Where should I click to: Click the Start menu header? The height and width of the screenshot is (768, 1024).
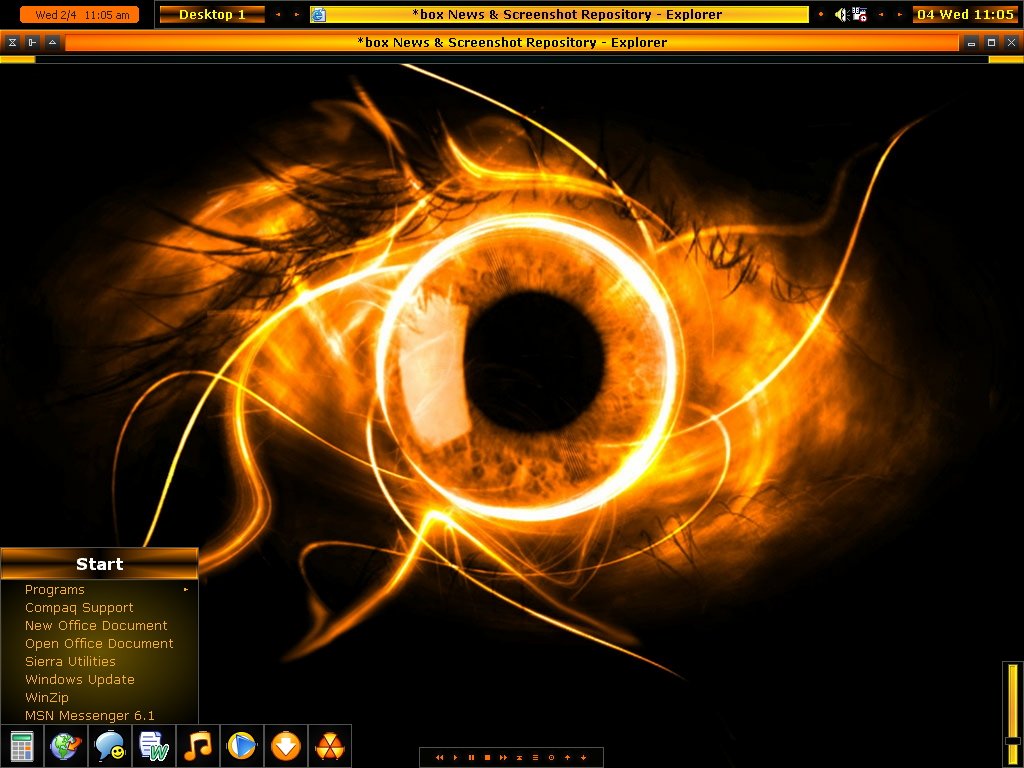99,564
